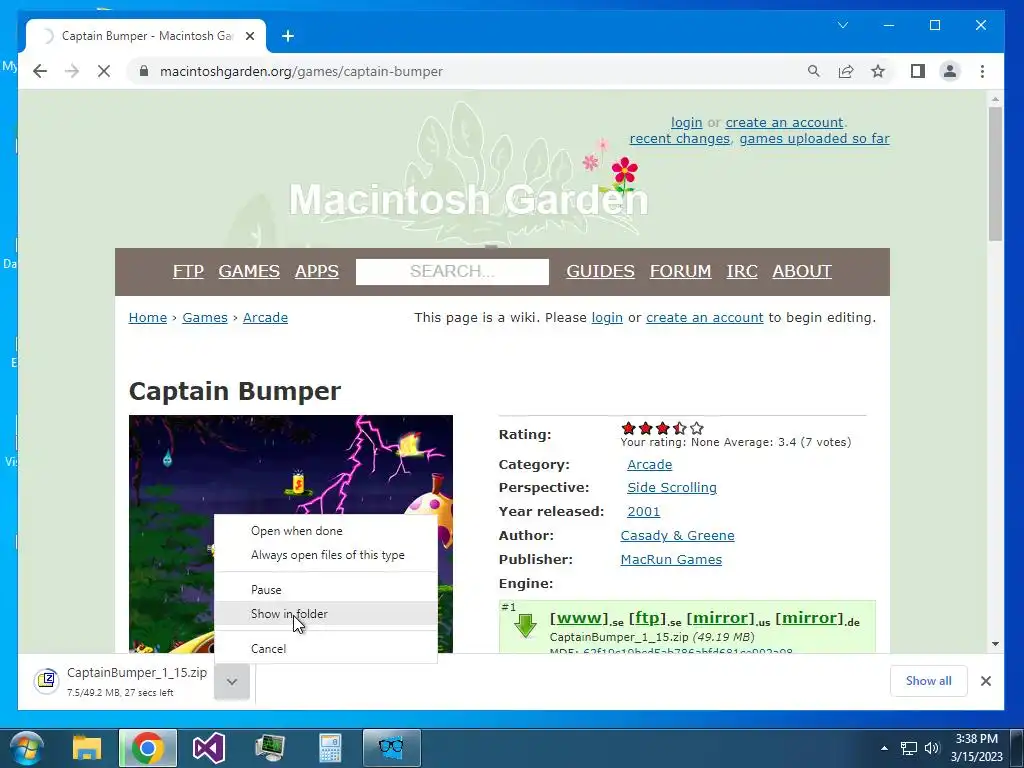Toggle the browser side panel icon
The height and width of the screenshot is (768, 1024).
pyautogui.click(x=918, y=71)
